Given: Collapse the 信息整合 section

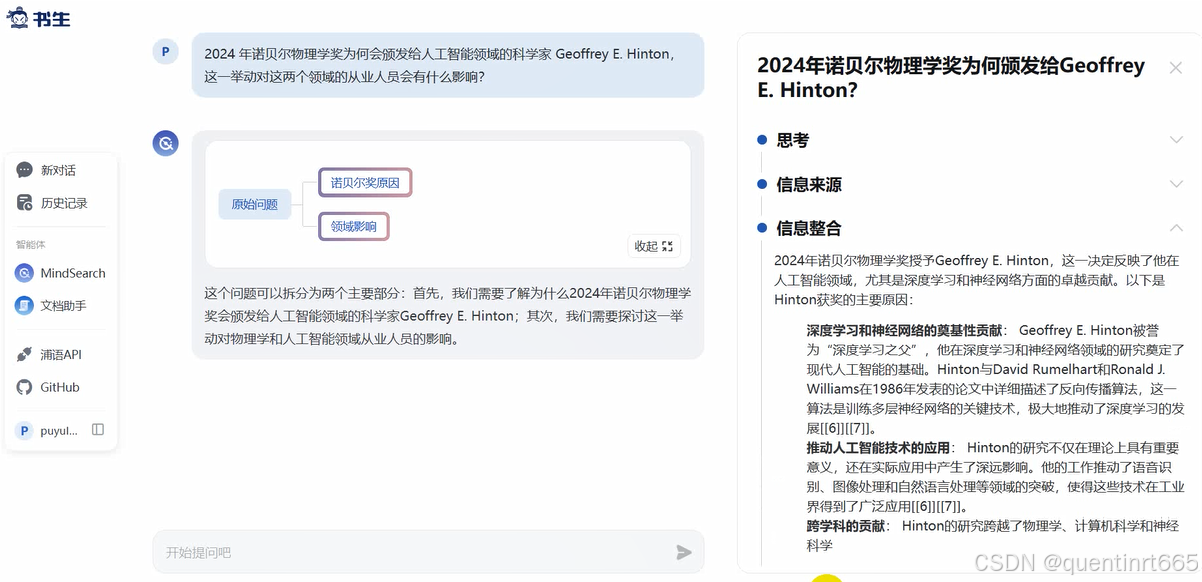Looking at the screenshot, I should (x=1176, y=228).
